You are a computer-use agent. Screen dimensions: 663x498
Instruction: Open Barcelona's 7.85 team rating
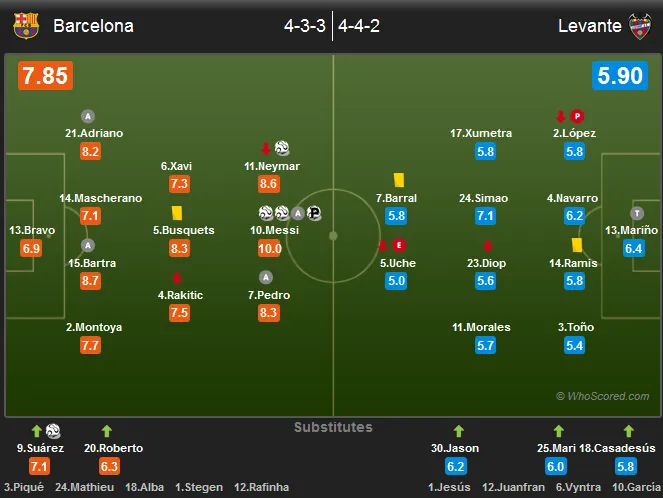coord(45,76)
